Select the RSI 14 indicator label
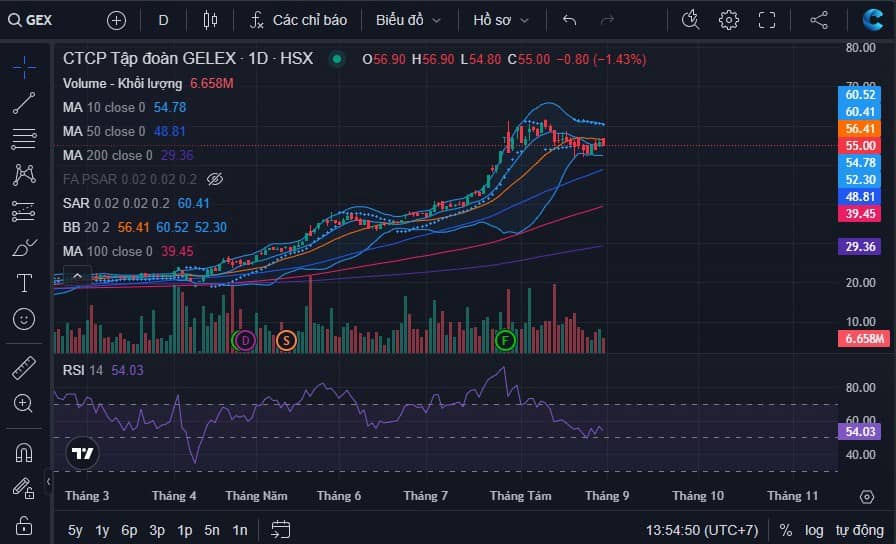896x544 pixels. (83, 370)
